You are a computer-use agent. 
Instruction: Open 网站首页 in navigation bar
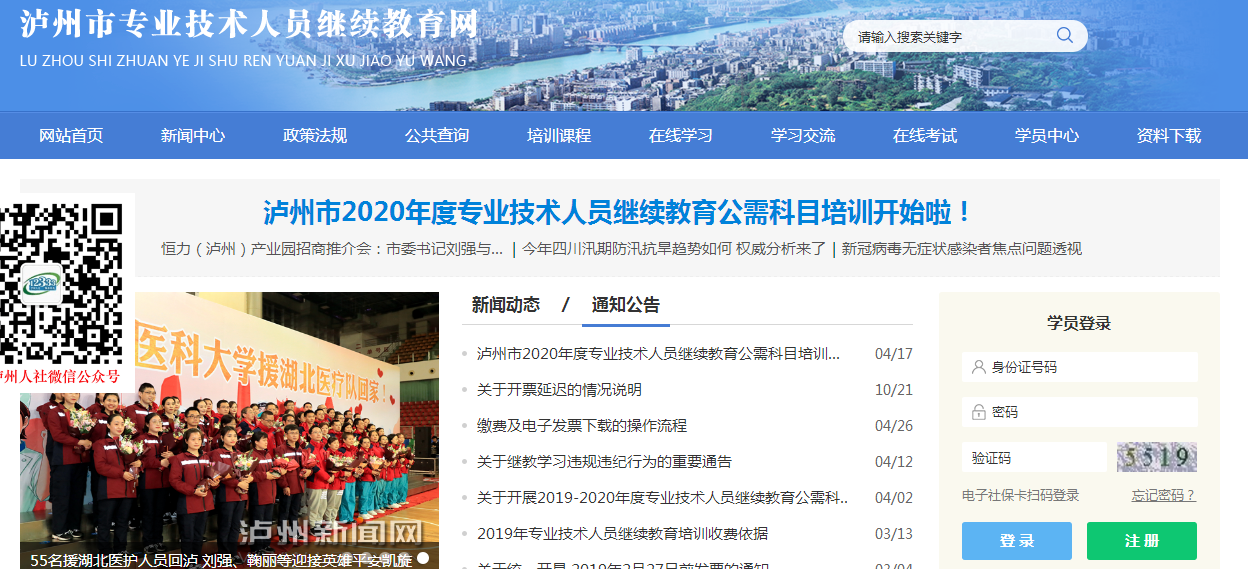(71, 136)
